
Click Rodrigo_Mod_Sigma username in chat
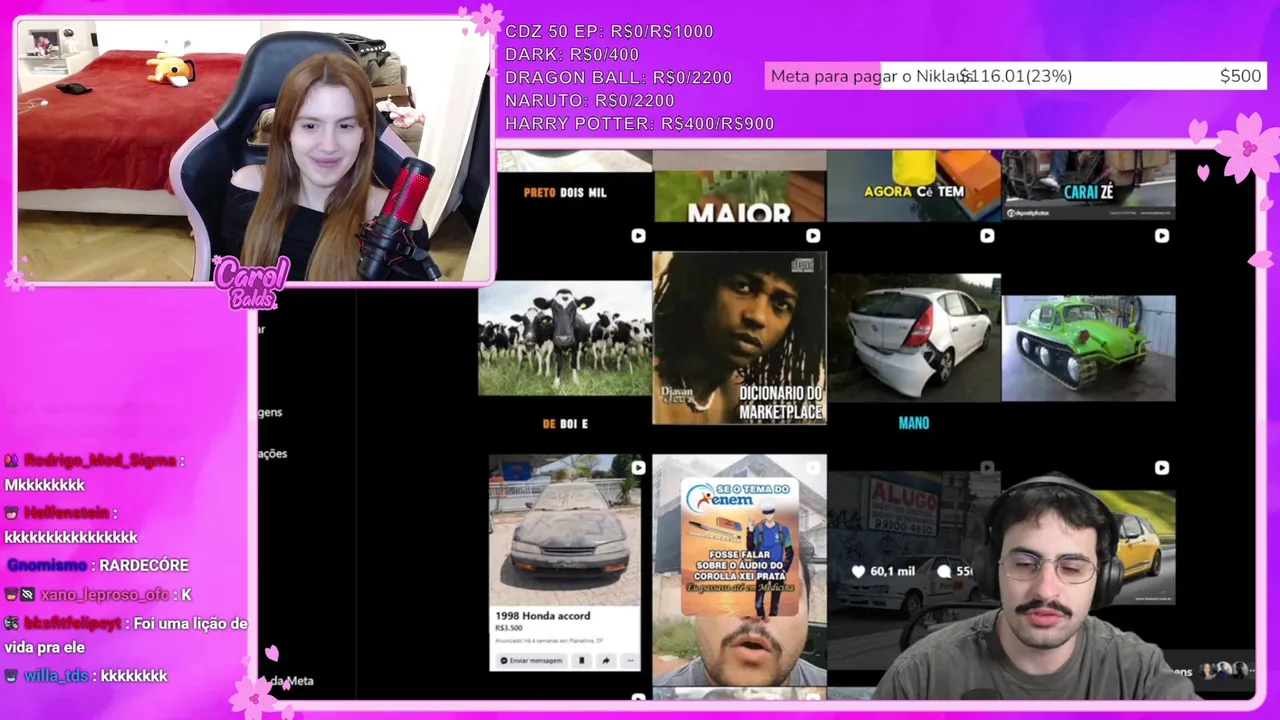[x=100, y=460]
